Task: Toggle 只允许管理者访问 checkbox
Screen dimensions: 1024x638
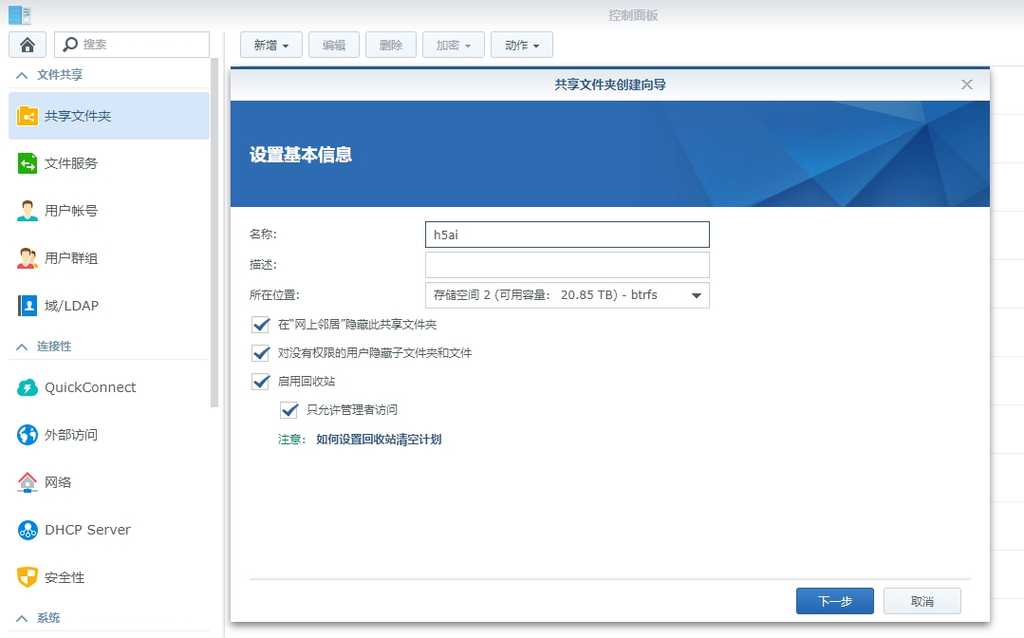Action: [x=289, y=410]
